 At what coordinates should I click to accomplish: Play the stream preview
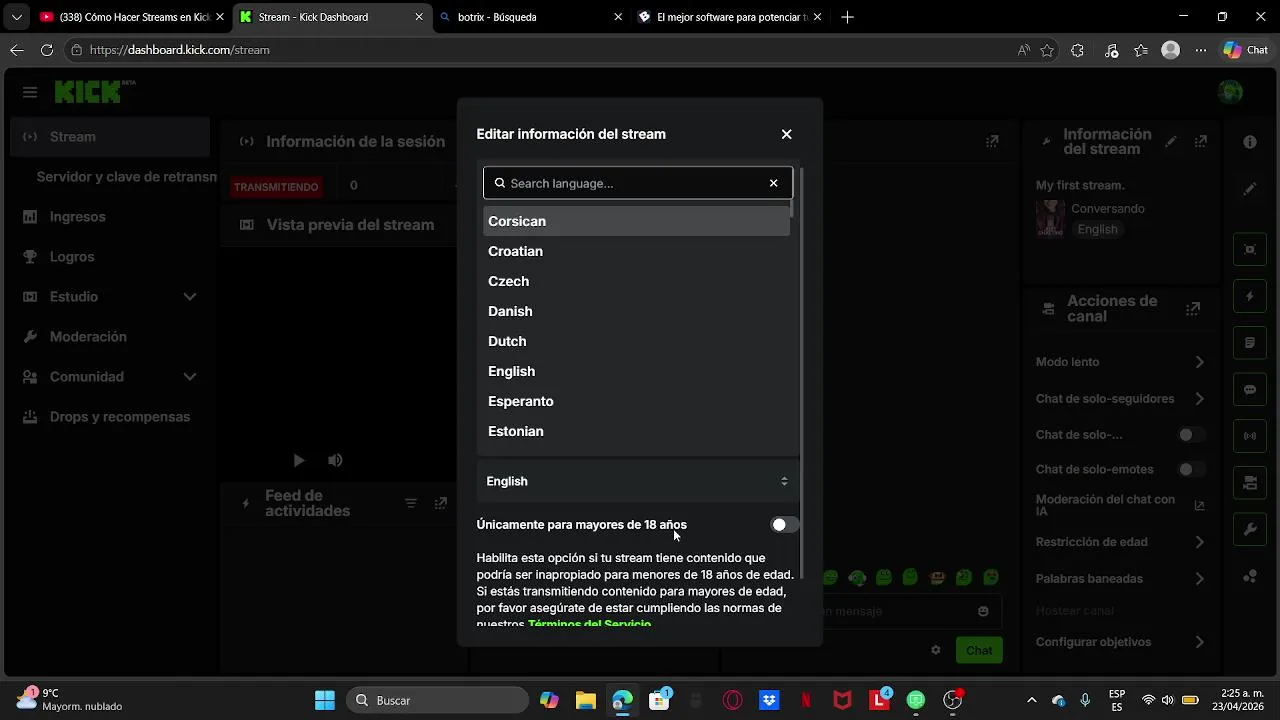point(298,460)
